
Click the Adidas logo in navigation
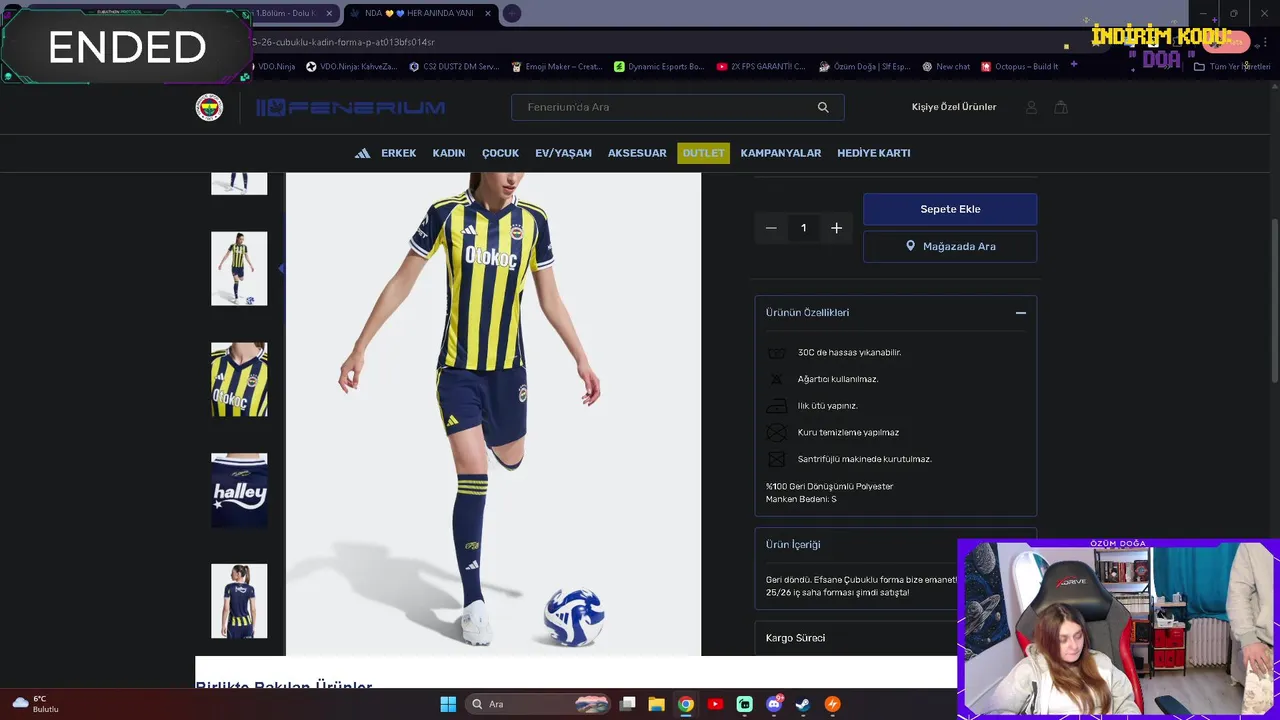click(362, 153)
